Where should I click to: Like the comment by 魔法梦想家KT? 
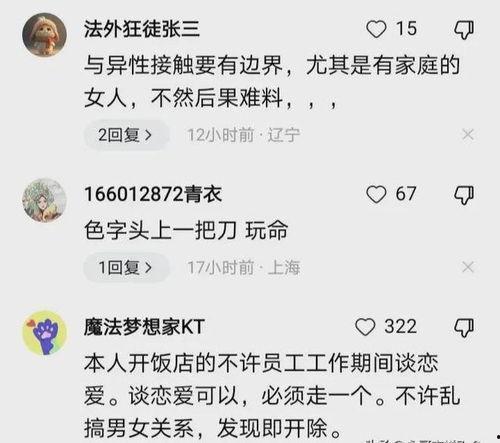click(365, 327)
